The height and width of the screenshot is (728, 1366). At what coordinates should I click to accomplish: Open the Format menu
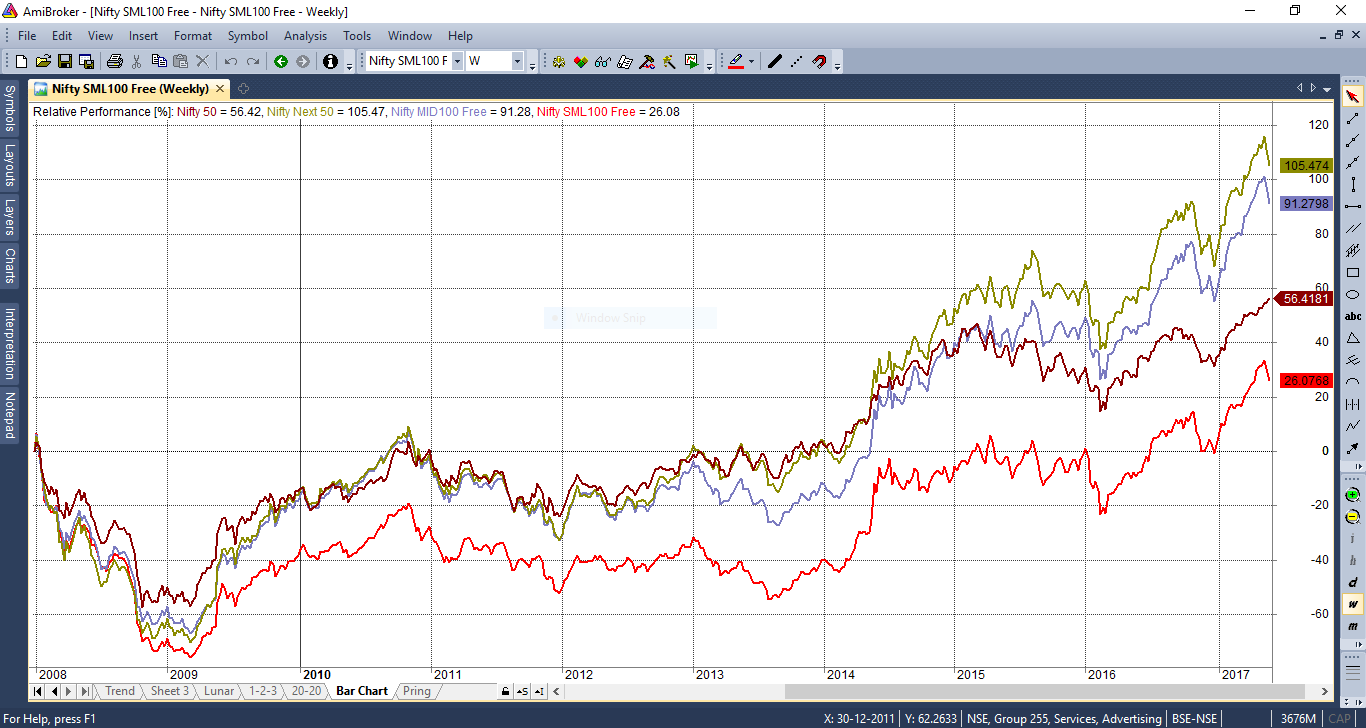(193, 36)
